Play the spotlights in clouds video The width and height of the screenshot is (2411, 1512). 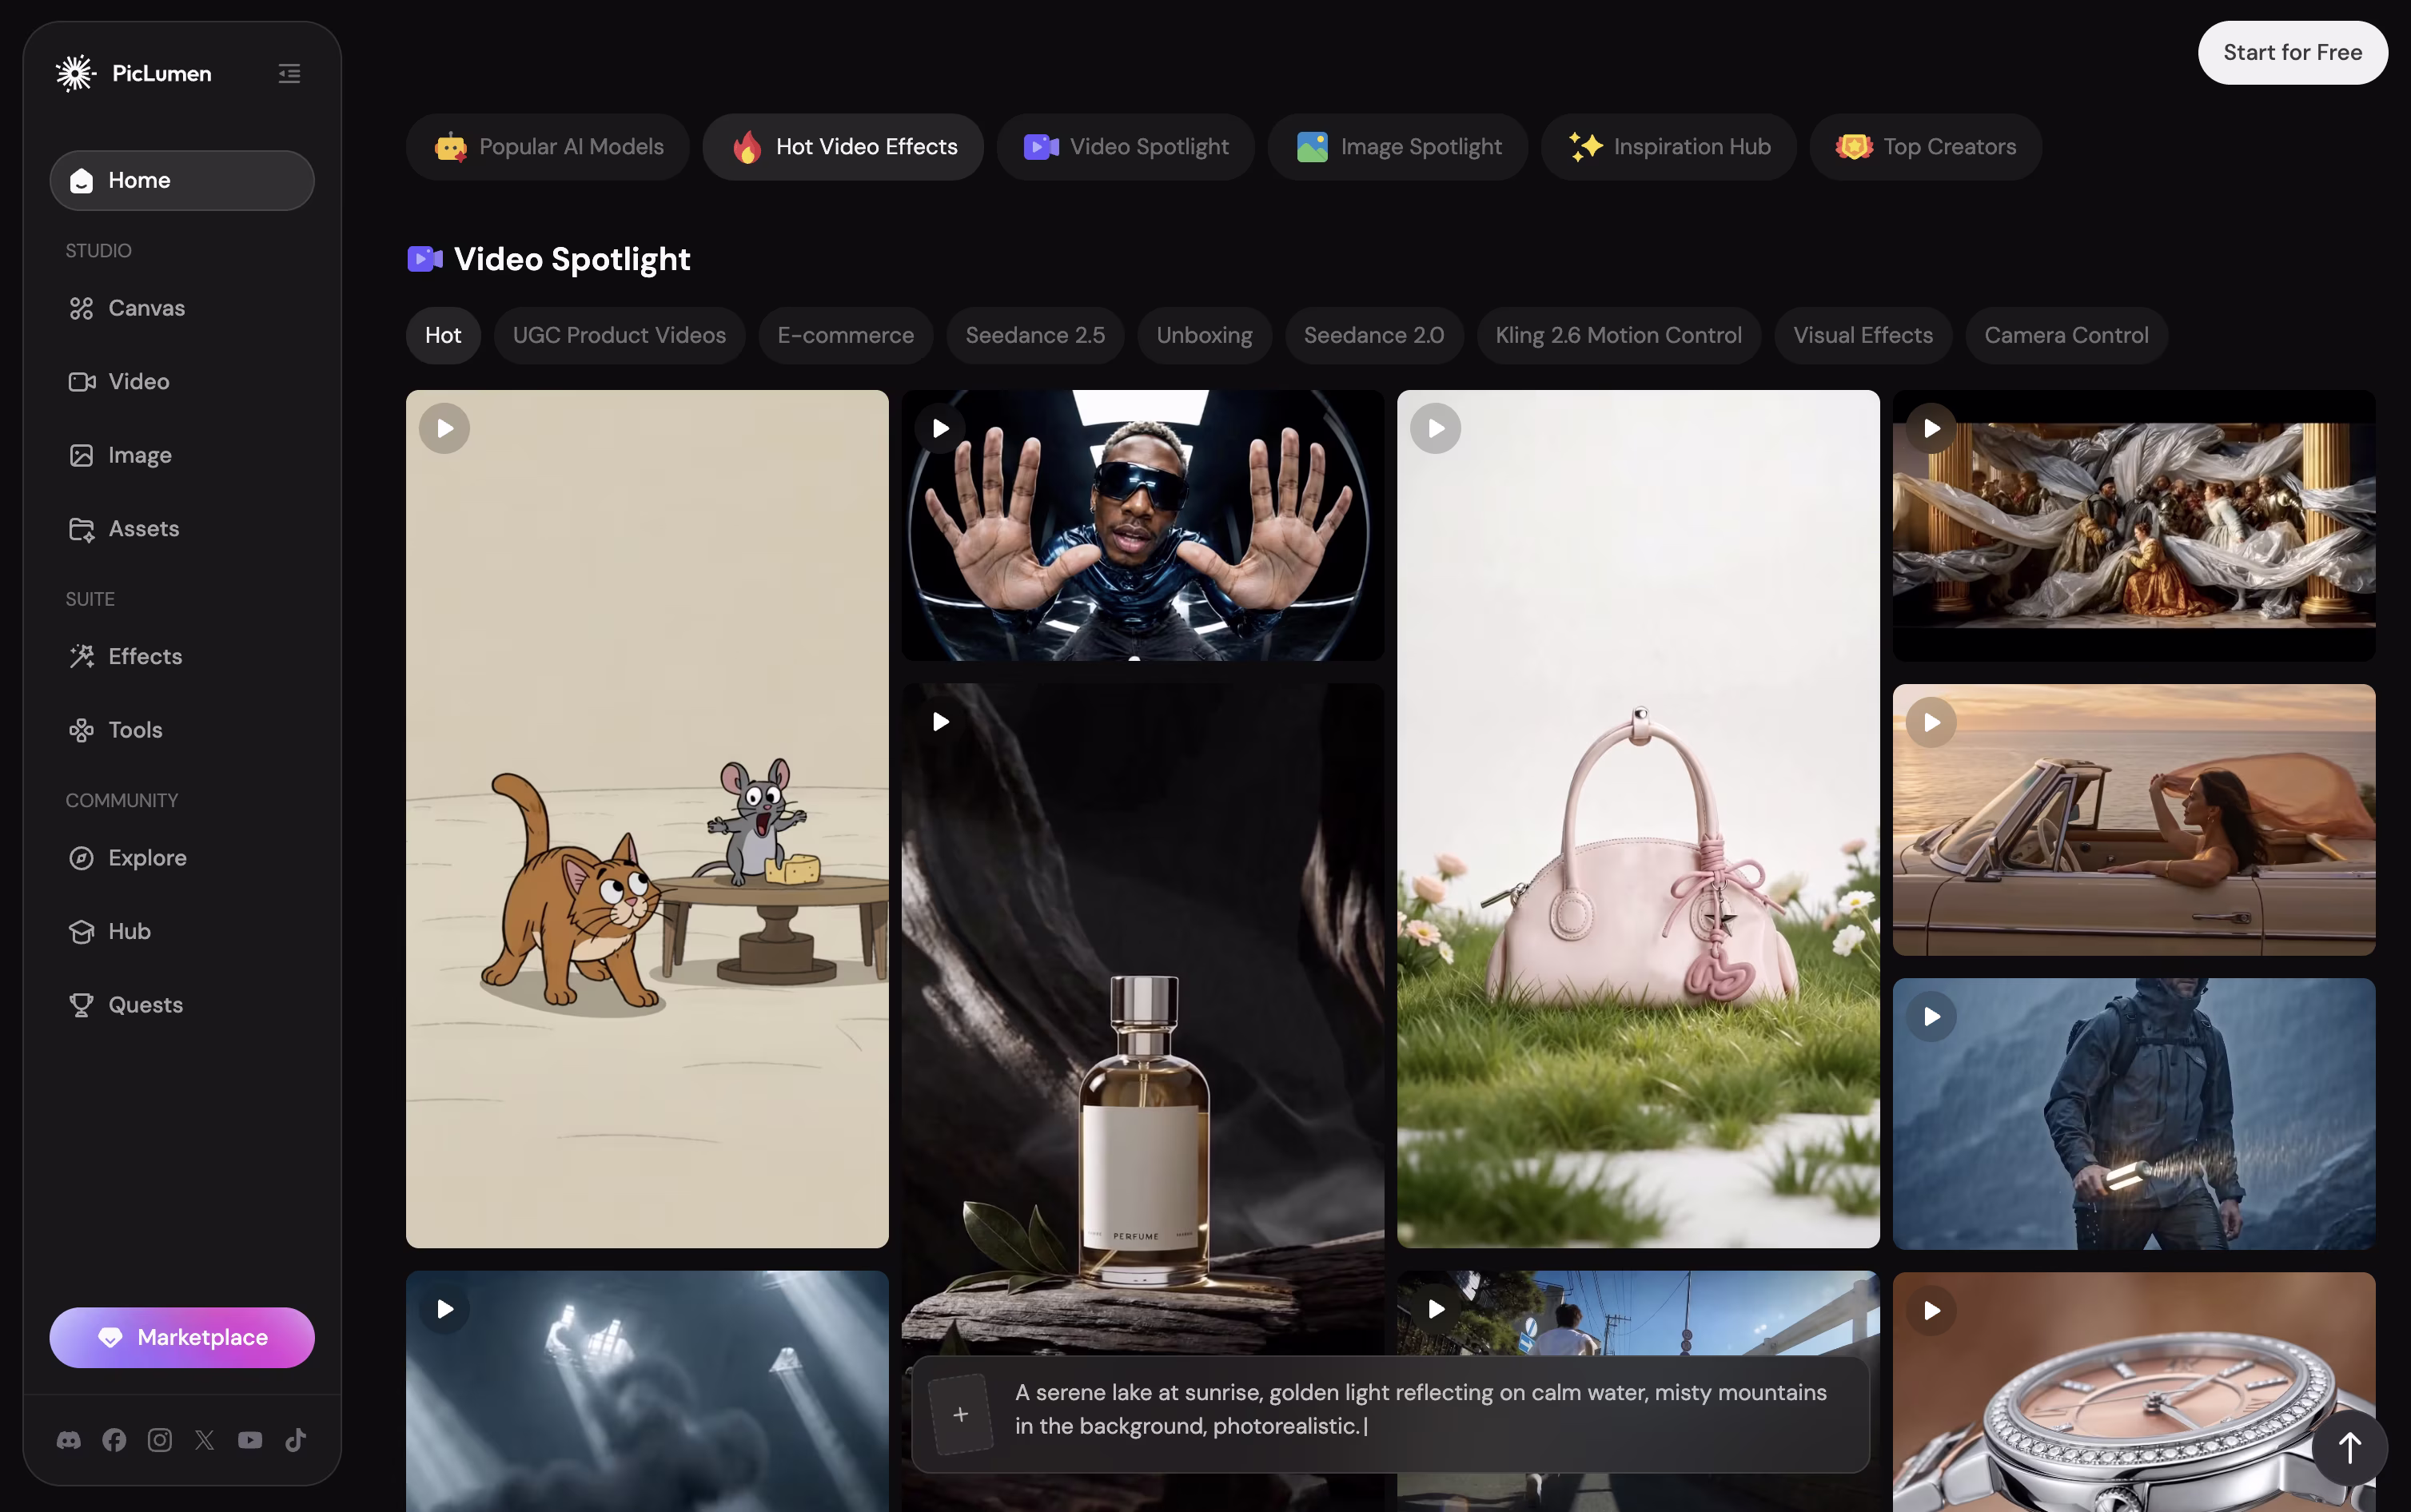pyautogui.click(x=445, y=1310)
